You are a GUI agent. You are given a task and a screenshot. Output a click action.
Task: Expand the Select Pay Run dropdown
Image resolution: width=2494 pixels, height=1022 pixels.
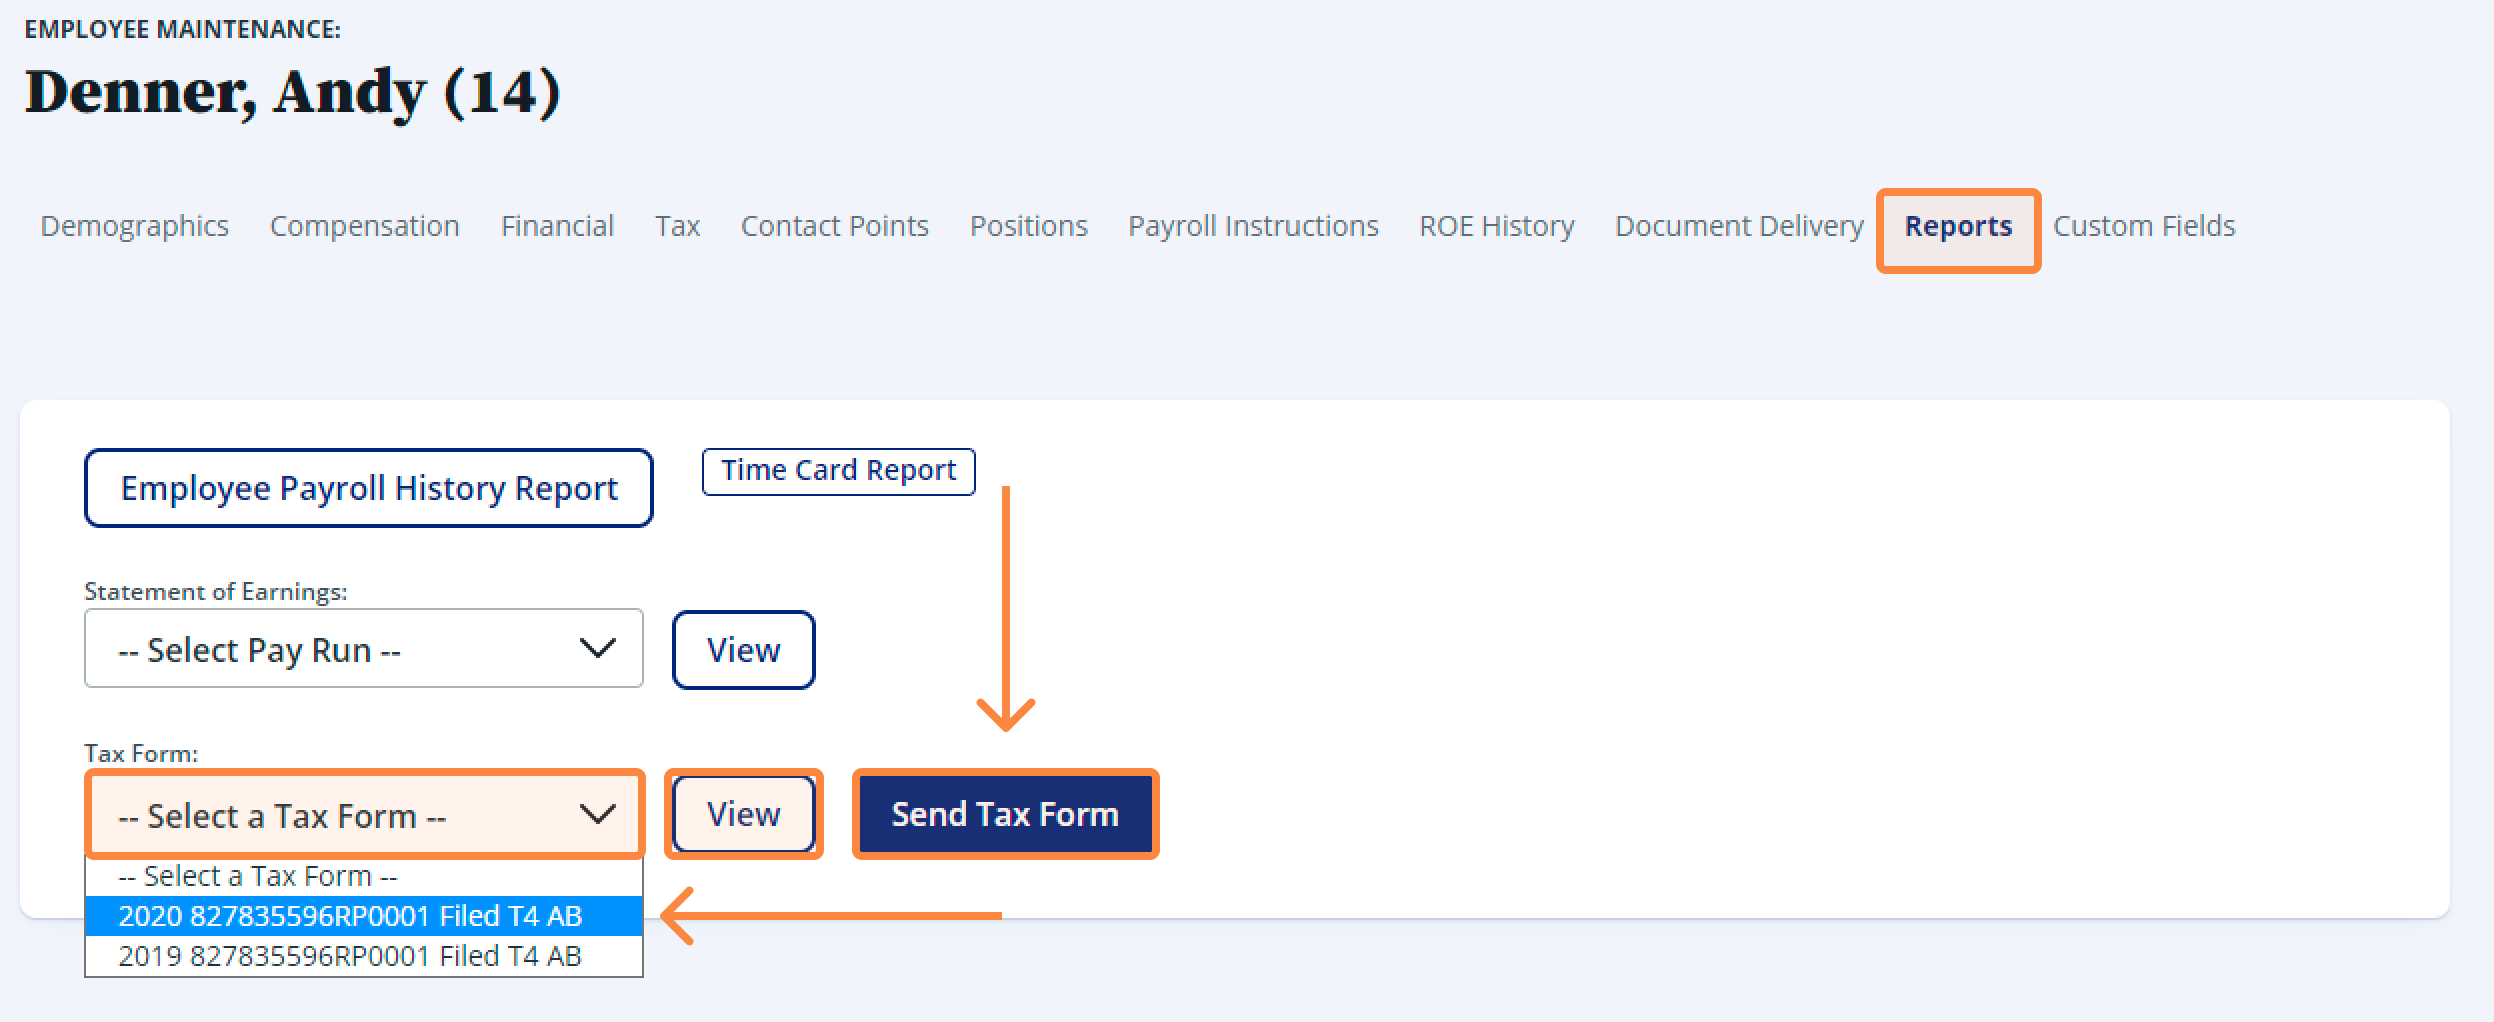[x=364, y=649]
